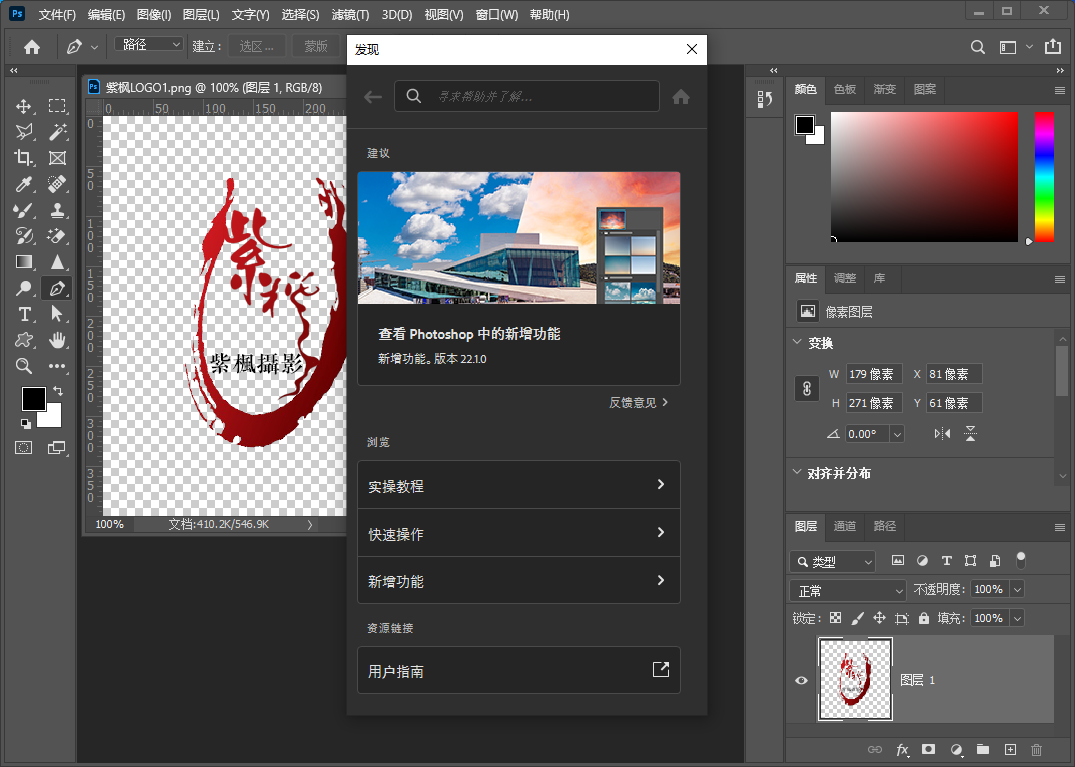Switch to the 调整 tab
Screen dimensions: 1075x767
[845, 278]
